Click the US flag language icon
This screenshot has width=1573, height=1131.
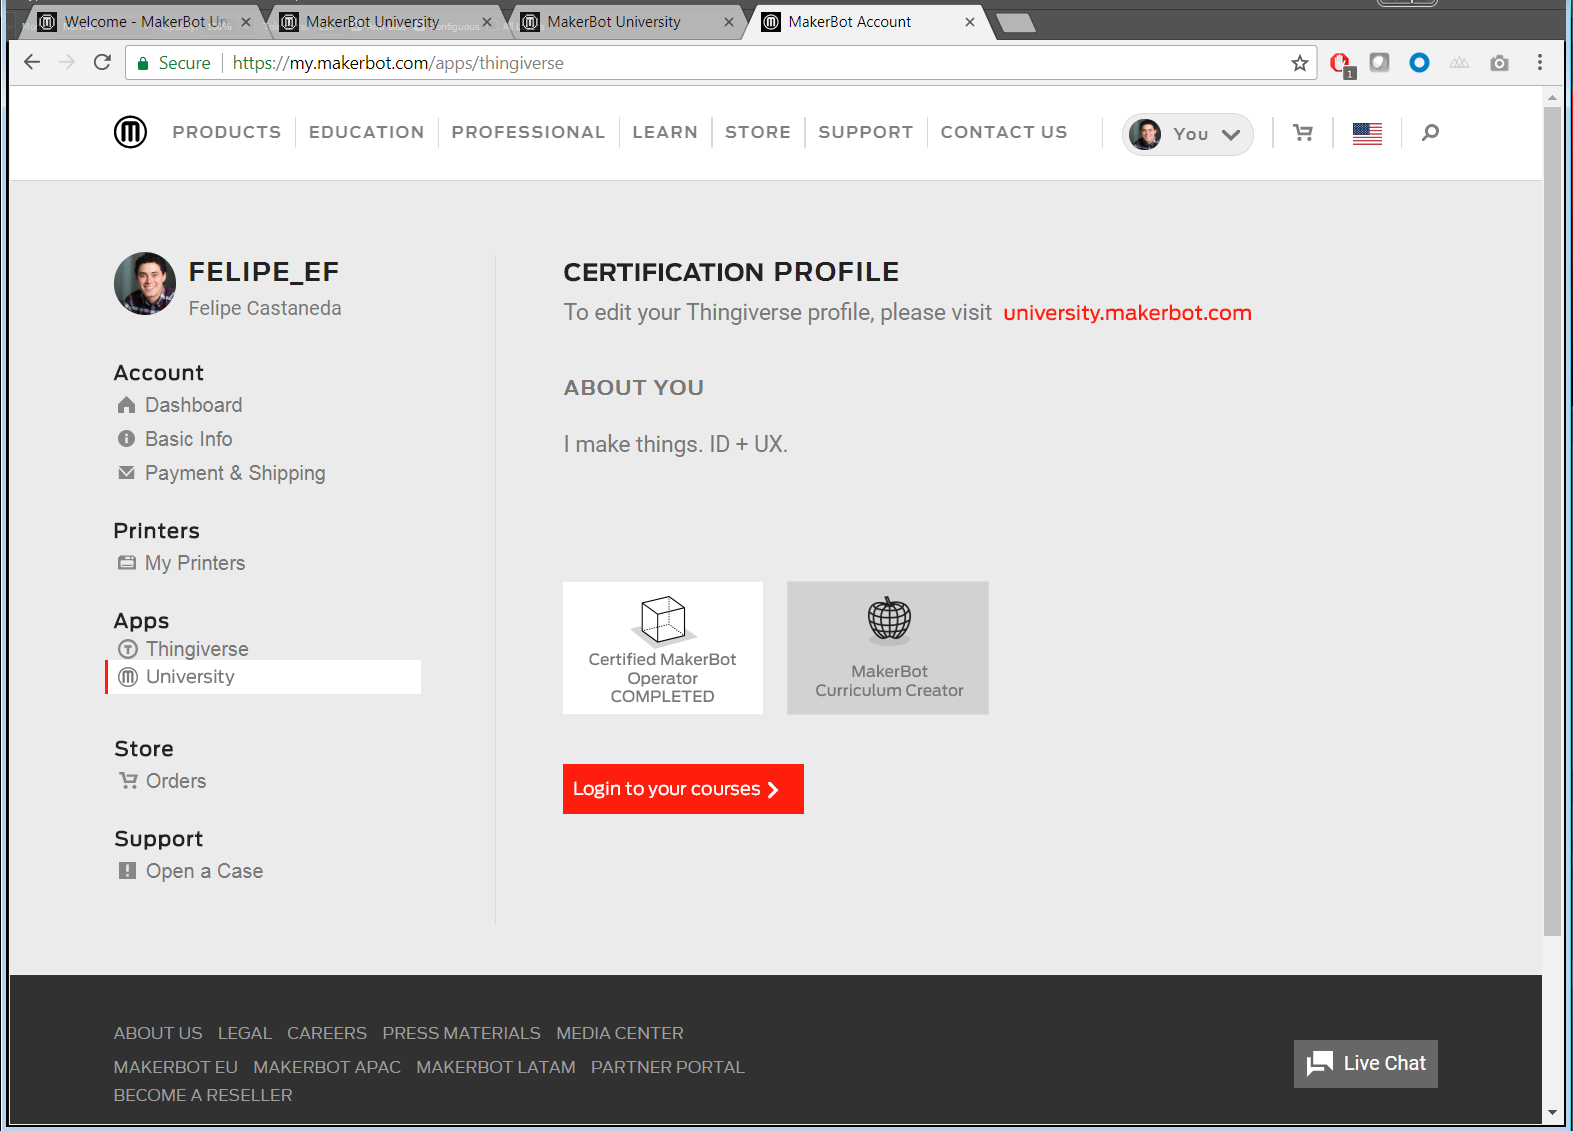point(1367,133)
